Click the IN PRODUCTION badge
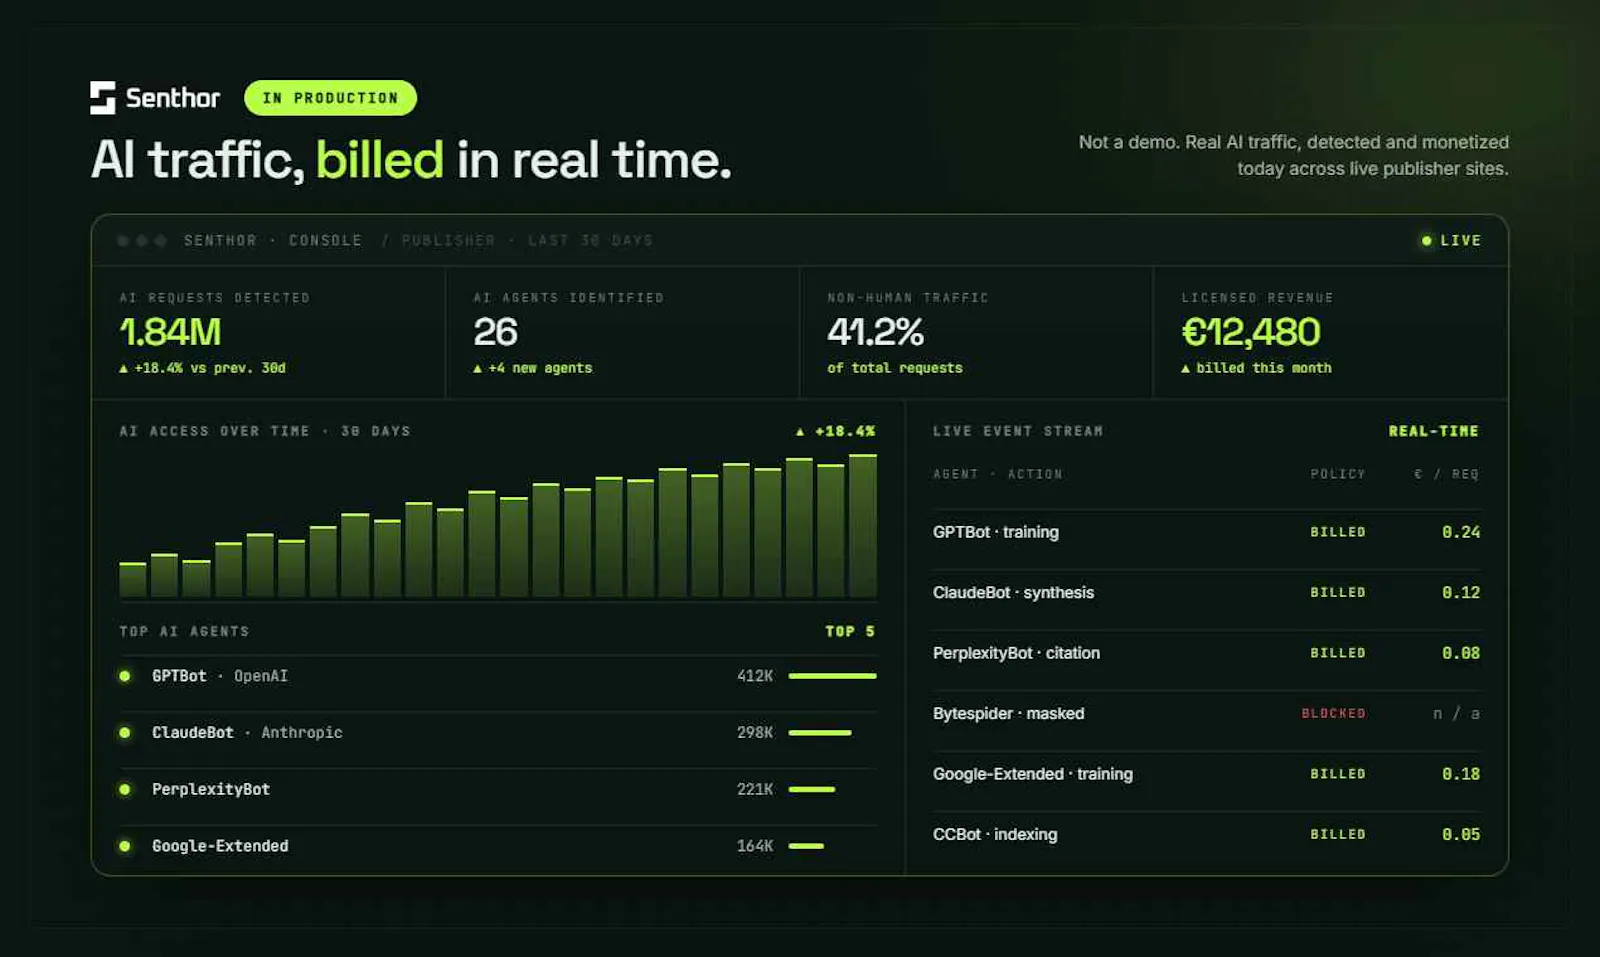Screen dimensions: 1600x957 click(x=330, y=98)
